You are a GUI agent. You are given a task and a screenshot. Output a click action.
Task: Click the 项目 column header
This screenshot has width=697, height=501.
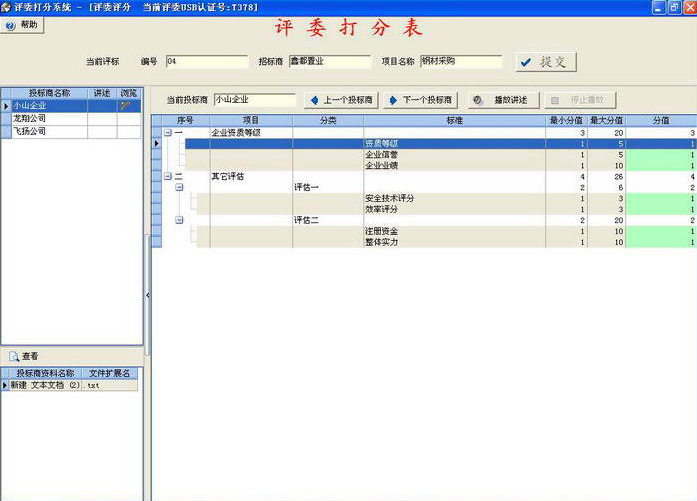coord(251,120)
